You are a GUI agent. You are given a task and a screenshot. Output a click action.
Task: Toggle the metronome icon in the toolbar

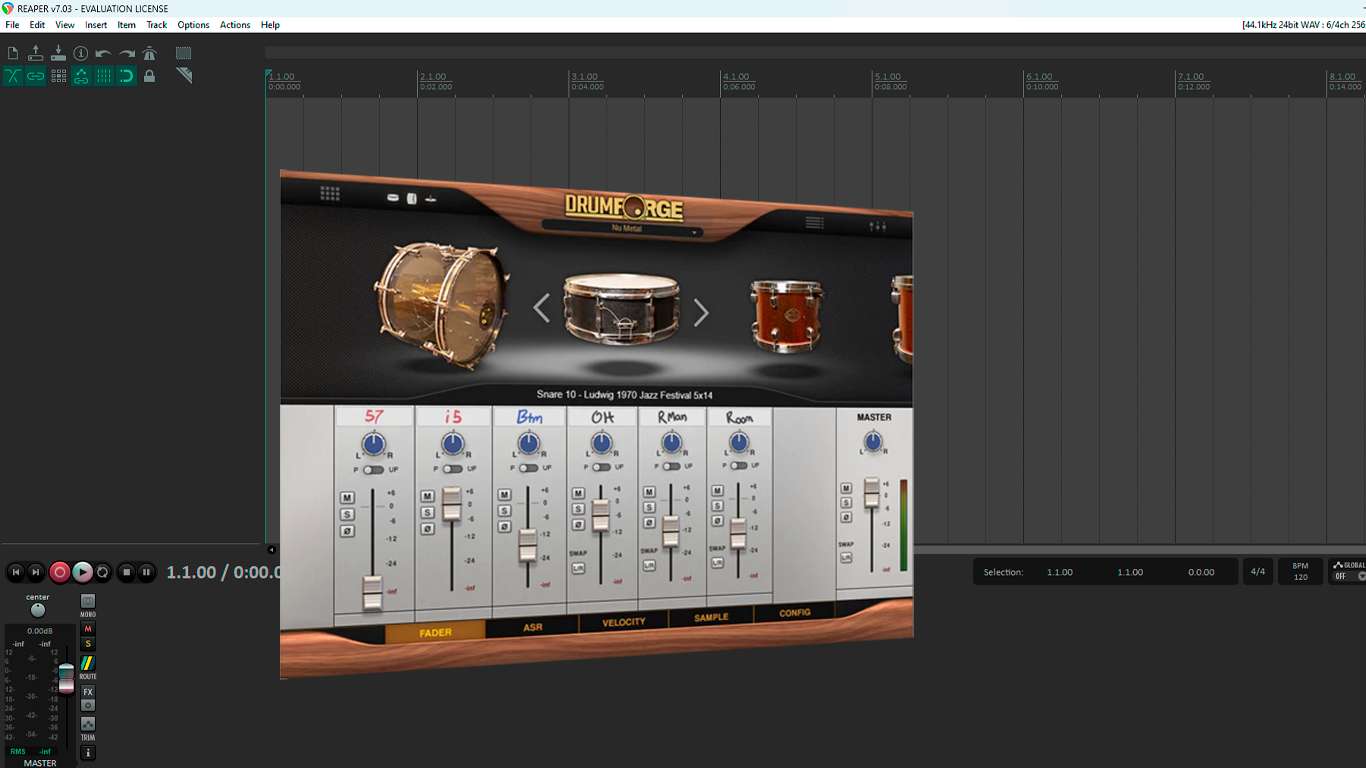click(x=150, y=53)
